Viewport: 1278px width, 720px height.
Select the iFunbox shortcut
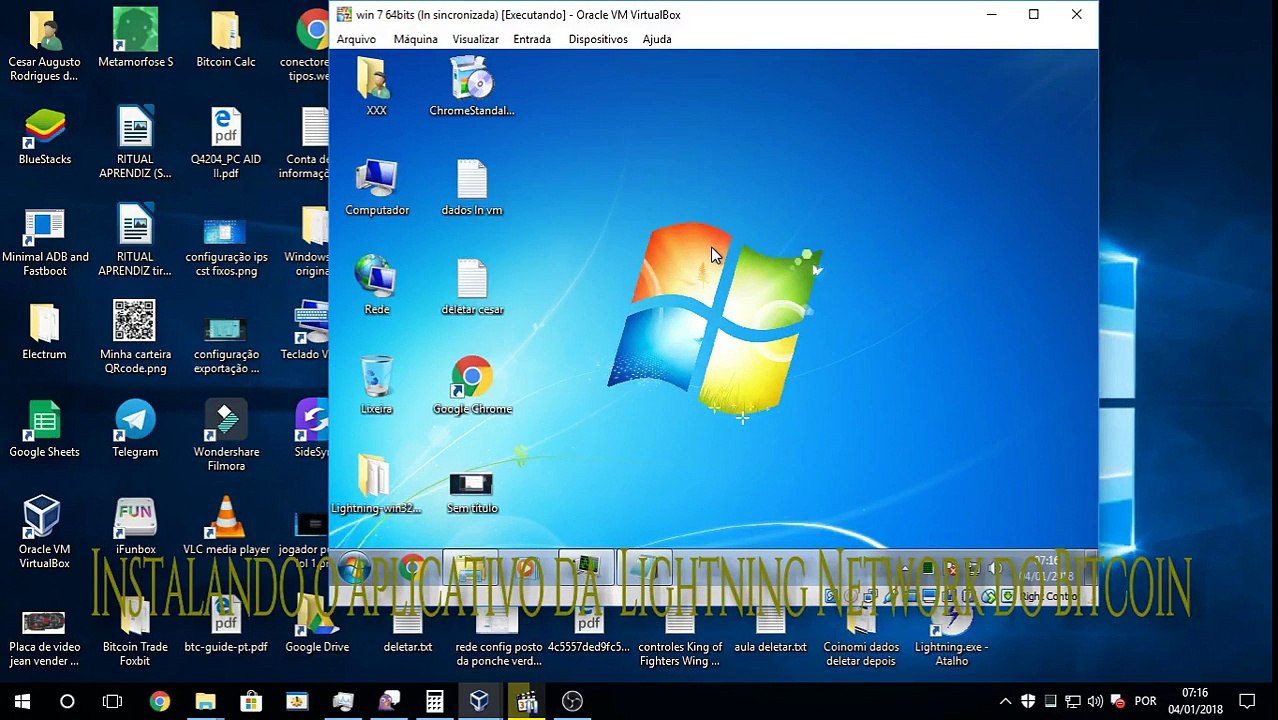click(135, 527)
